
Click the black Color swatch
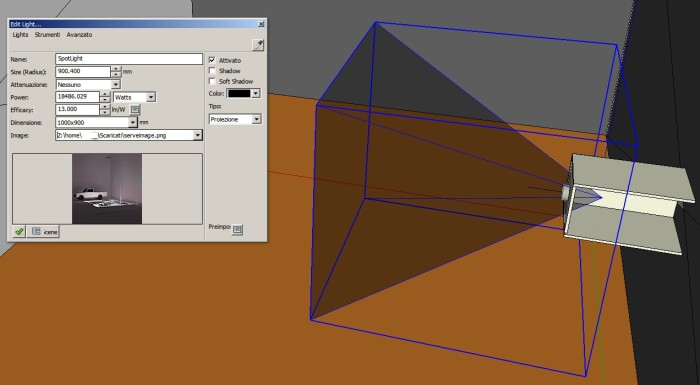[x=239, y=93]
